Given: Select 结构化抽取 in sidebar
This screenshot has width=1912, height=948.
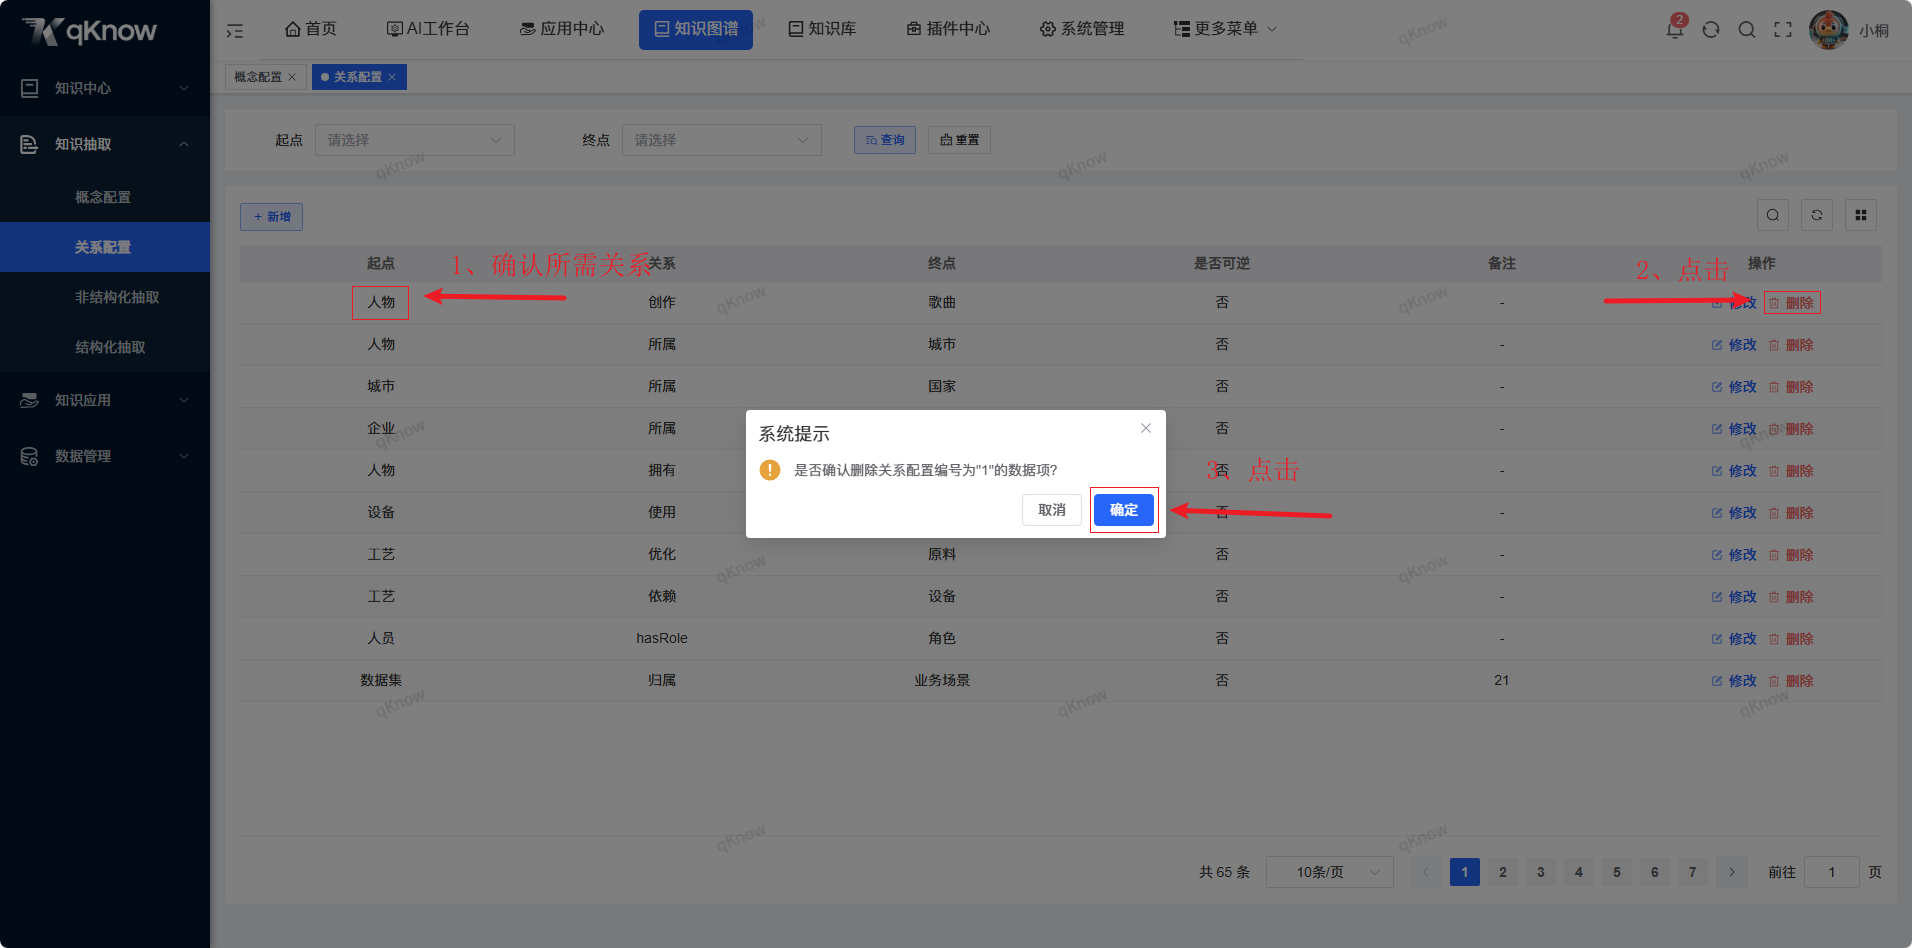Looking at the screenshot, I should click(x=105, y=347).
